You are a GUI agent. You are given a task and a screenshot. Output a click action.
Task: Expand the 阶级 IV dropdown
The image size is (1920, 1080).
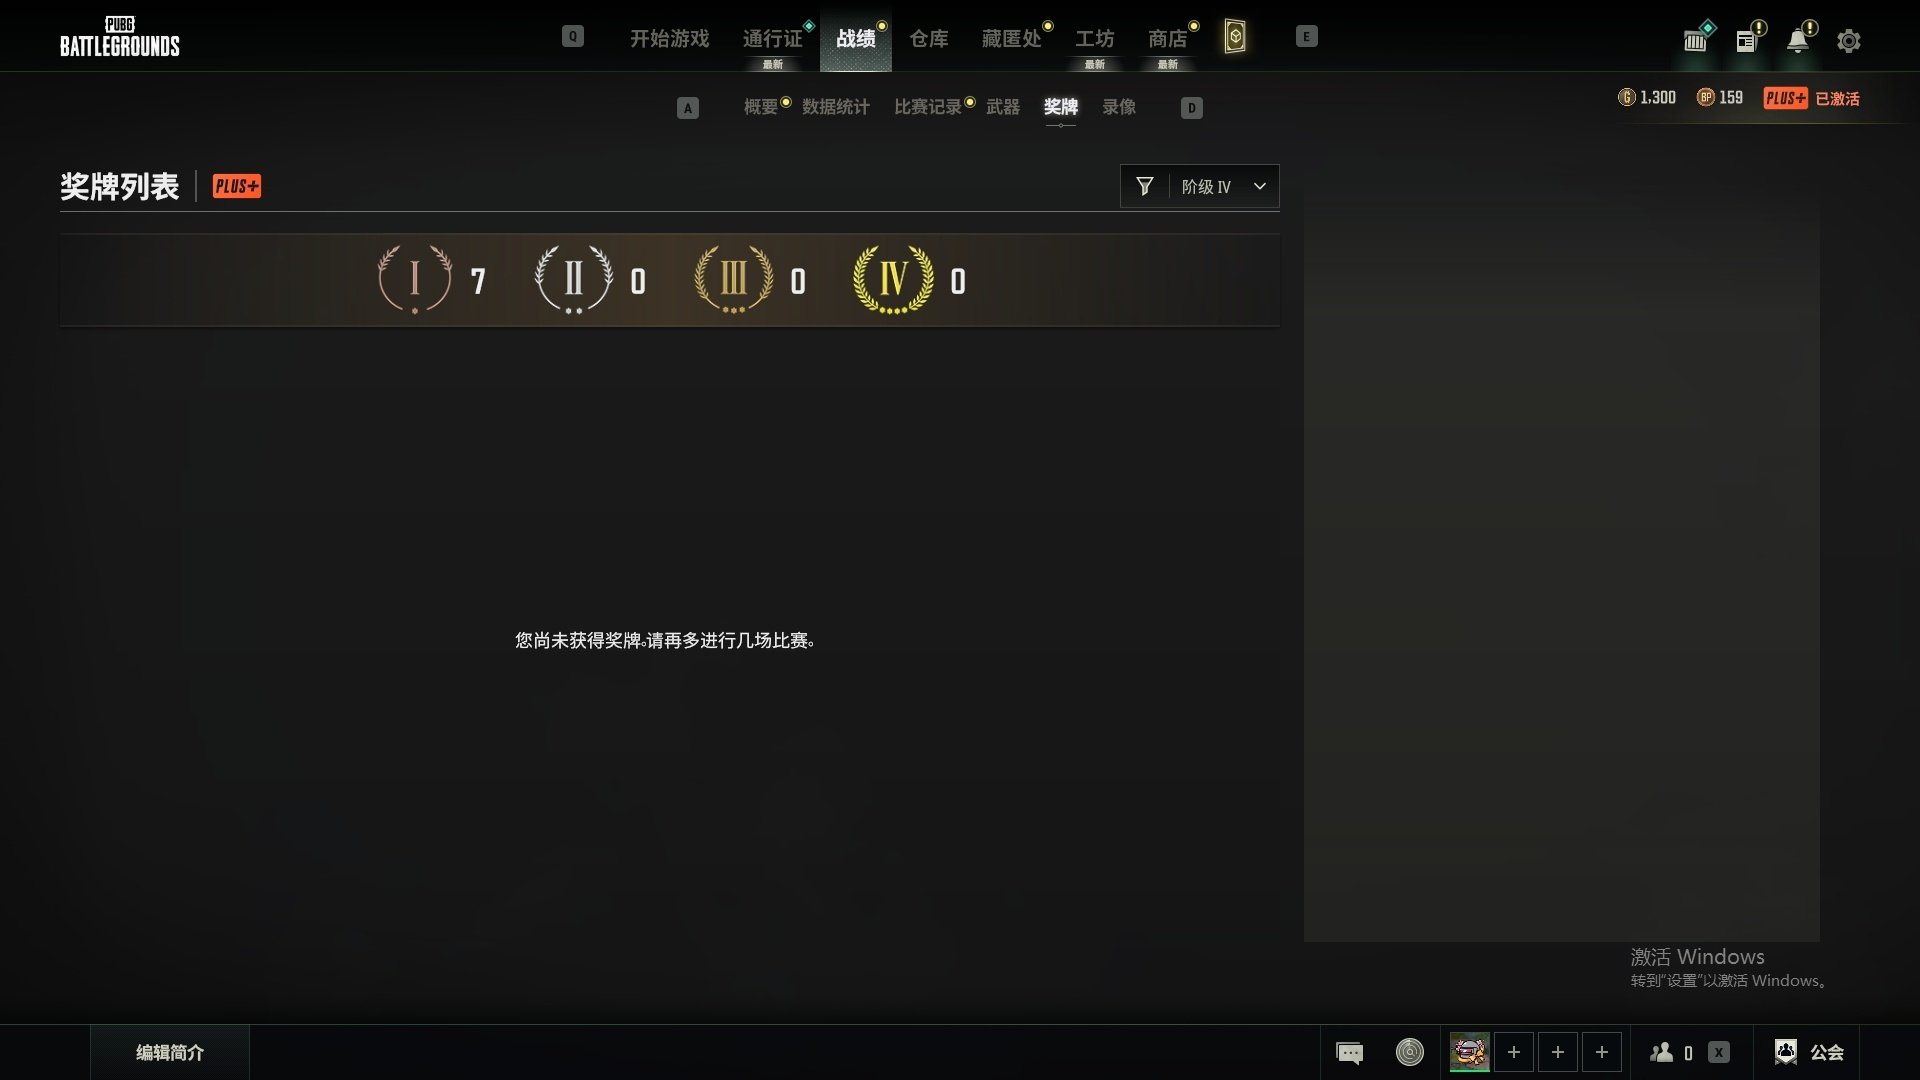[x=1207, y=187]
